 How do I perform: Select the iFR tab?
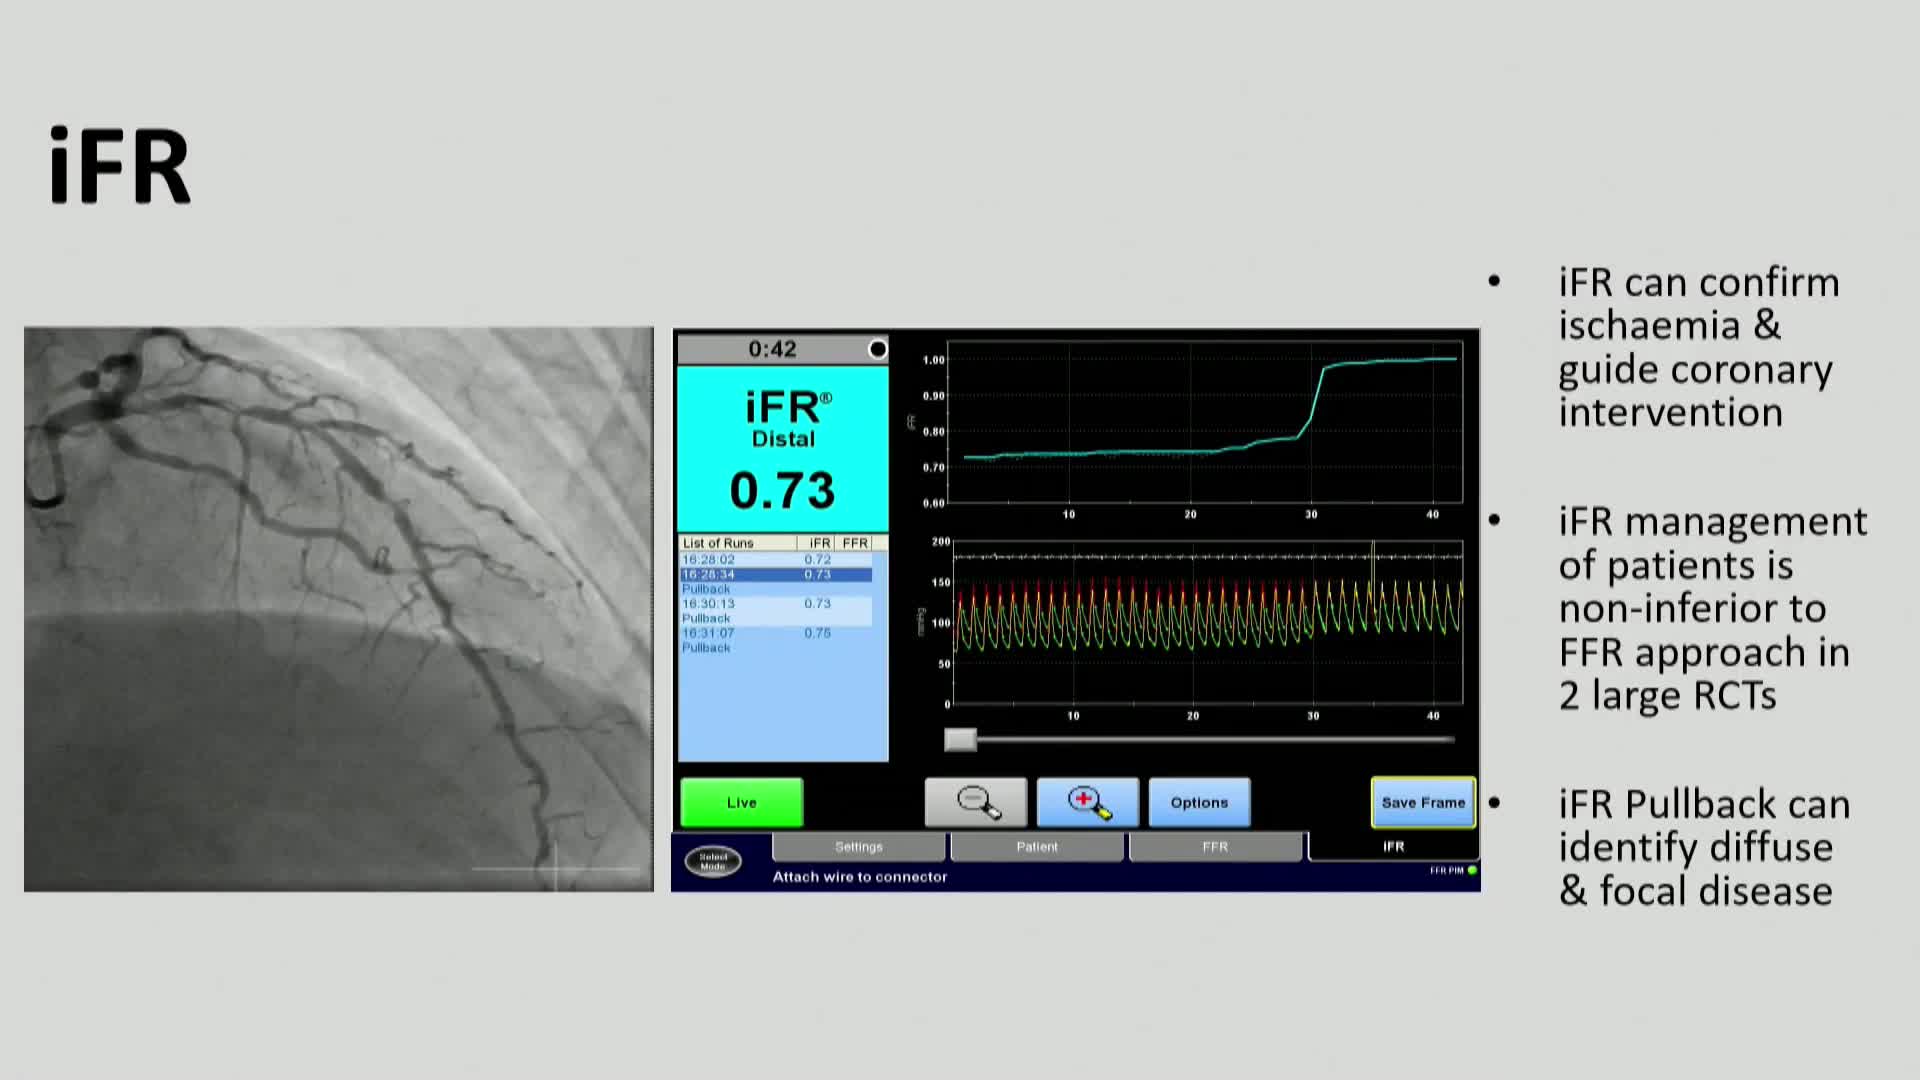coord(1393,846)
